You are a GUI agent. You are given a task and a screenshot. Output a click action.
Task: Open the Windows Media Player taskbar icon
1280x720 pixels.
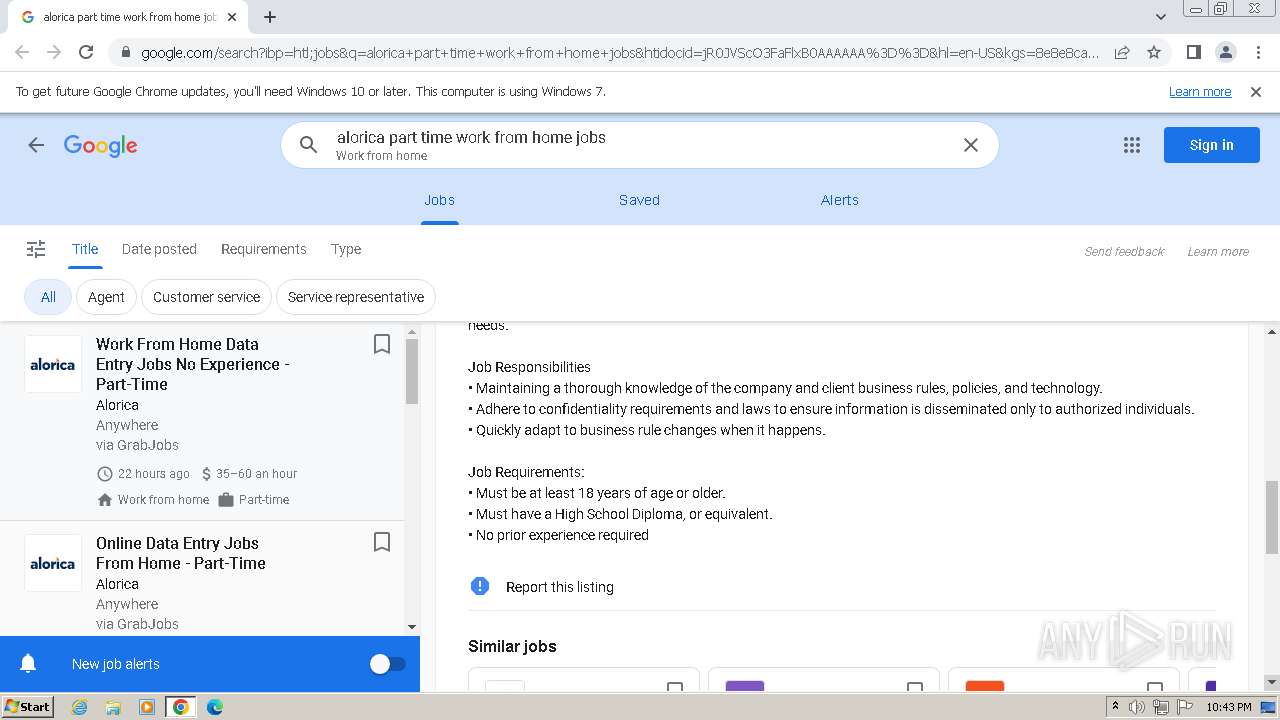tap(147, 707)
